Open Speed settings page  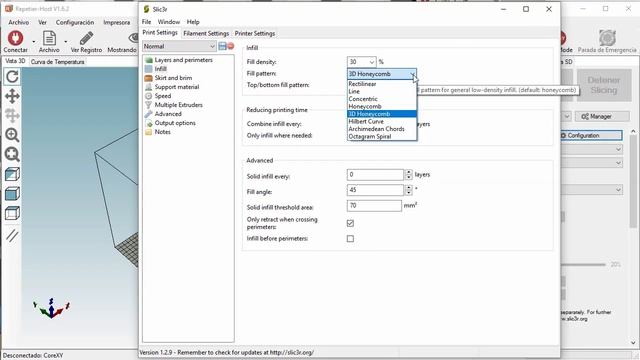[x=162, y=96]
